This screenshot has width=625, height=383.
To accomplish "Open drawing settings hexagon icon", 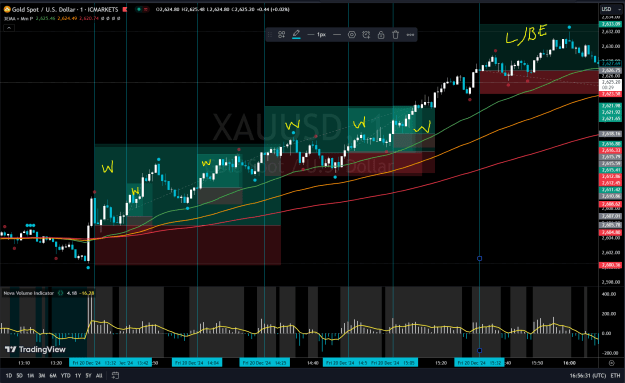I will coord(352,35).
